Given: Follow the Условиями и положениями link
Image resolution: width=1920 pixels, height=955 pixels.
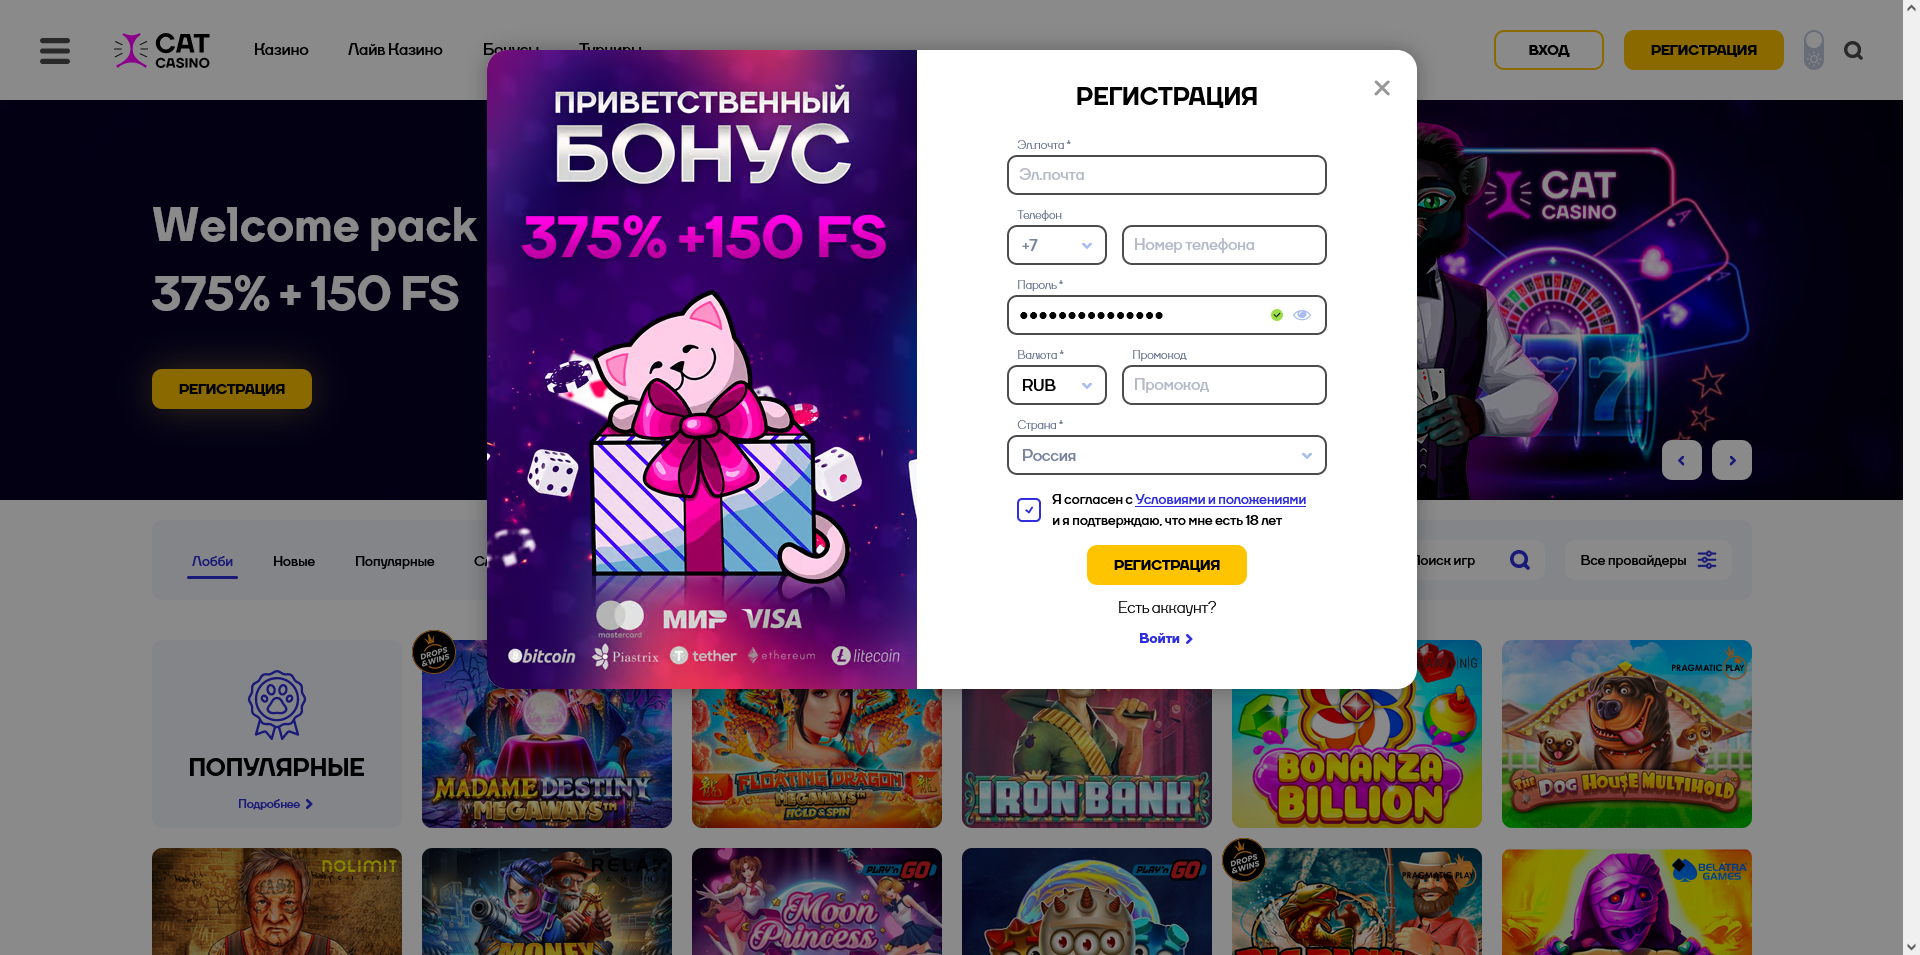Looking at the screenshot, I should 1220,499.
